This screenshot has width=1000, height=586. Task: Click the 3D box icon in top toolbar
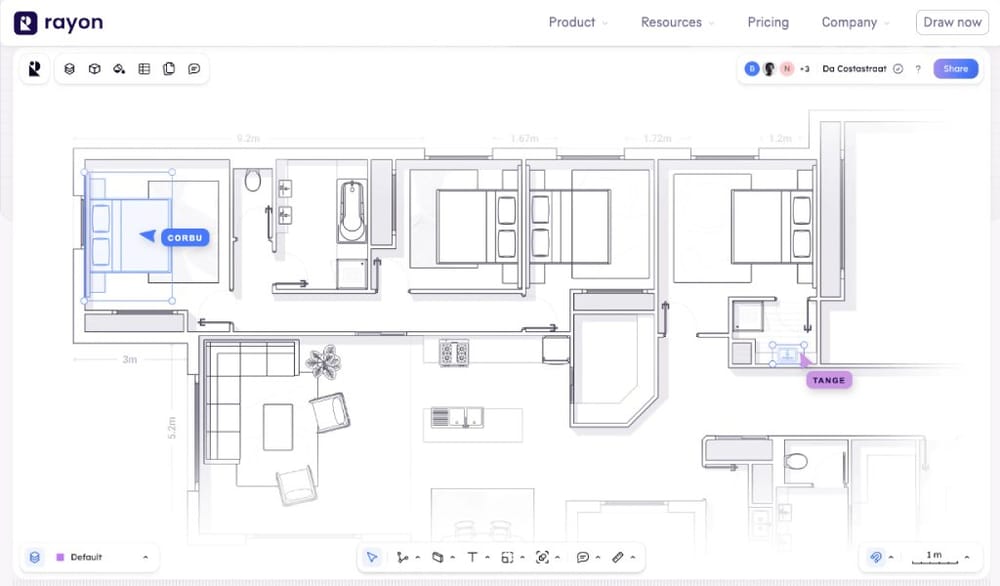click(x=94, y=68)
